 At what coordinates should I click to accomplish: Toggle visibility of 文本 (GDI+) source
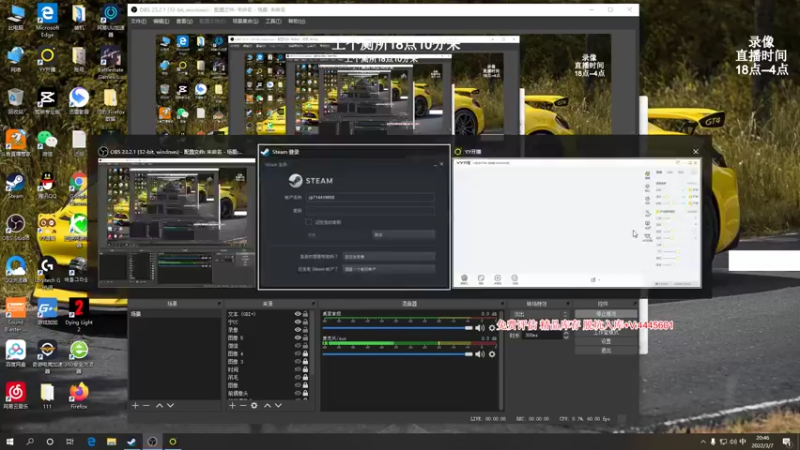[297, 314]
